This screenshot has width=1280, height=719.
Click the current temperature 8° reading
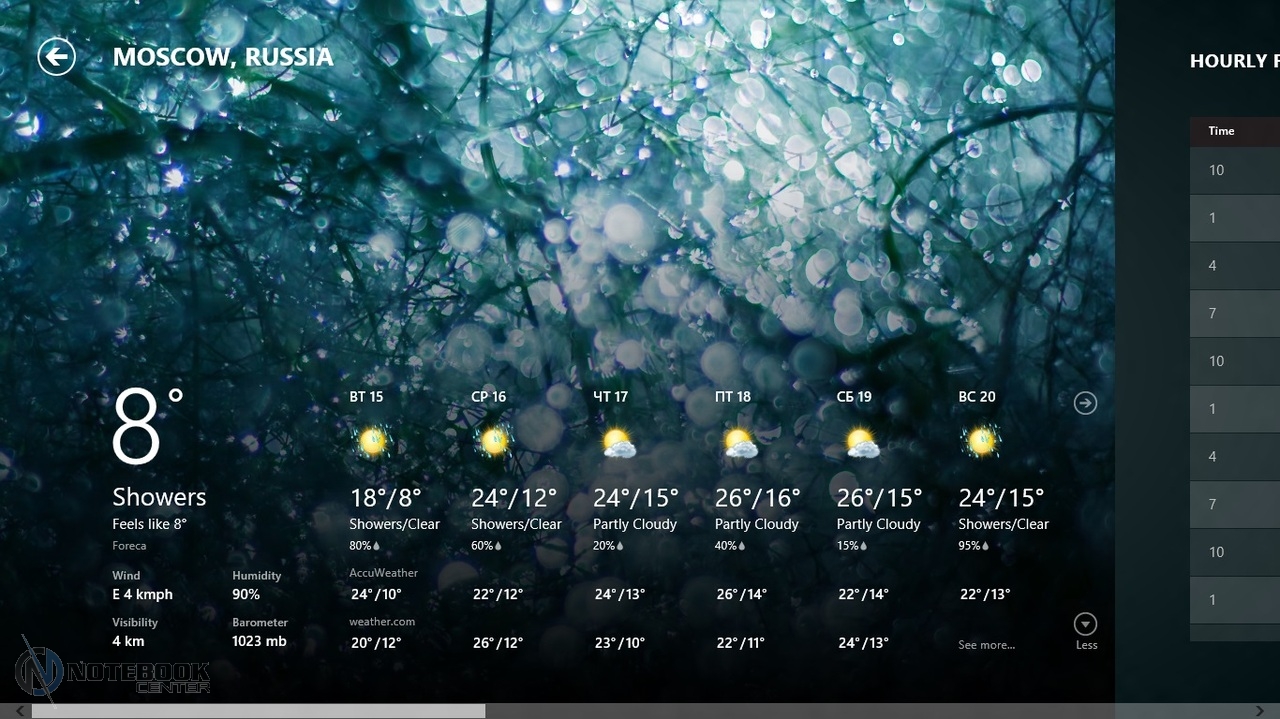148,427
